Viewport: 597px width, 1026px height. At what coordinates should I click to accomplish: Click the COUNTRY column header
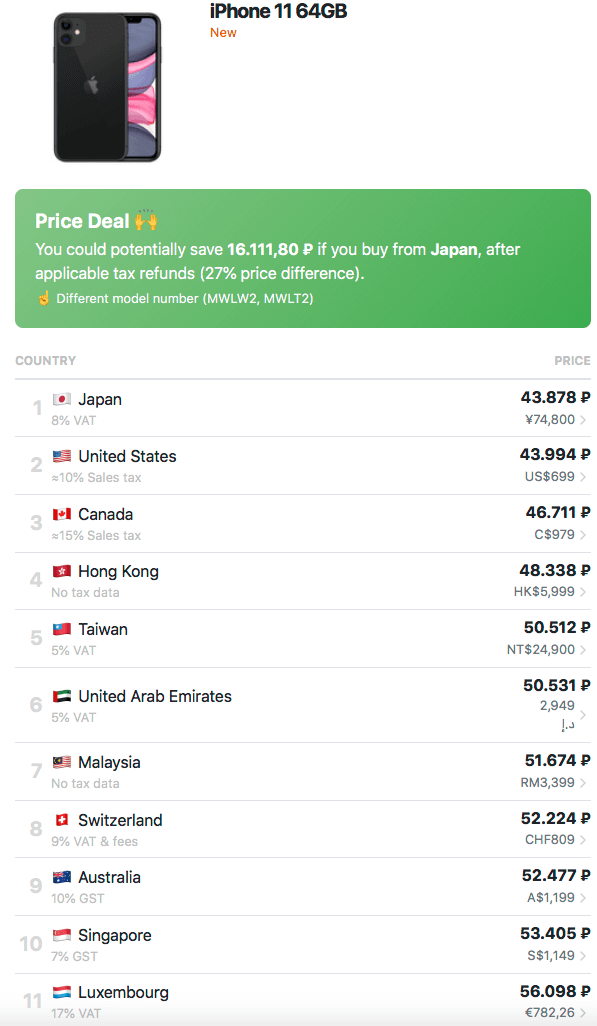click(x=46, y=361)
